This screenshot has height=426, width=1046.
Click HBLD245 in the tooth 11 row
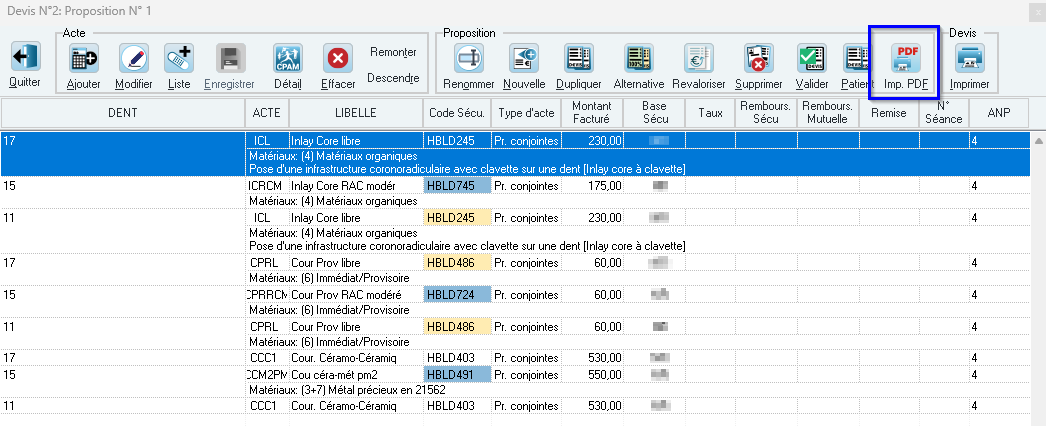click(x=457, y=217)
